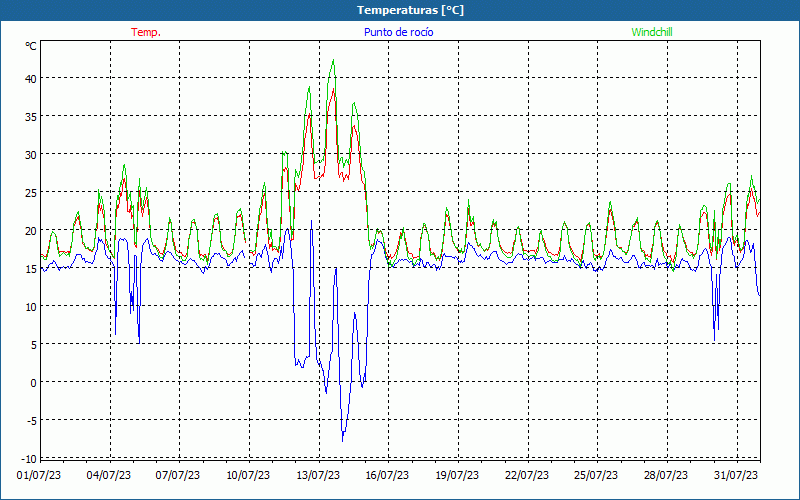Select the red Temp. legend label
The width and height of the screenshot is (800, 500).
click(146, 32)
